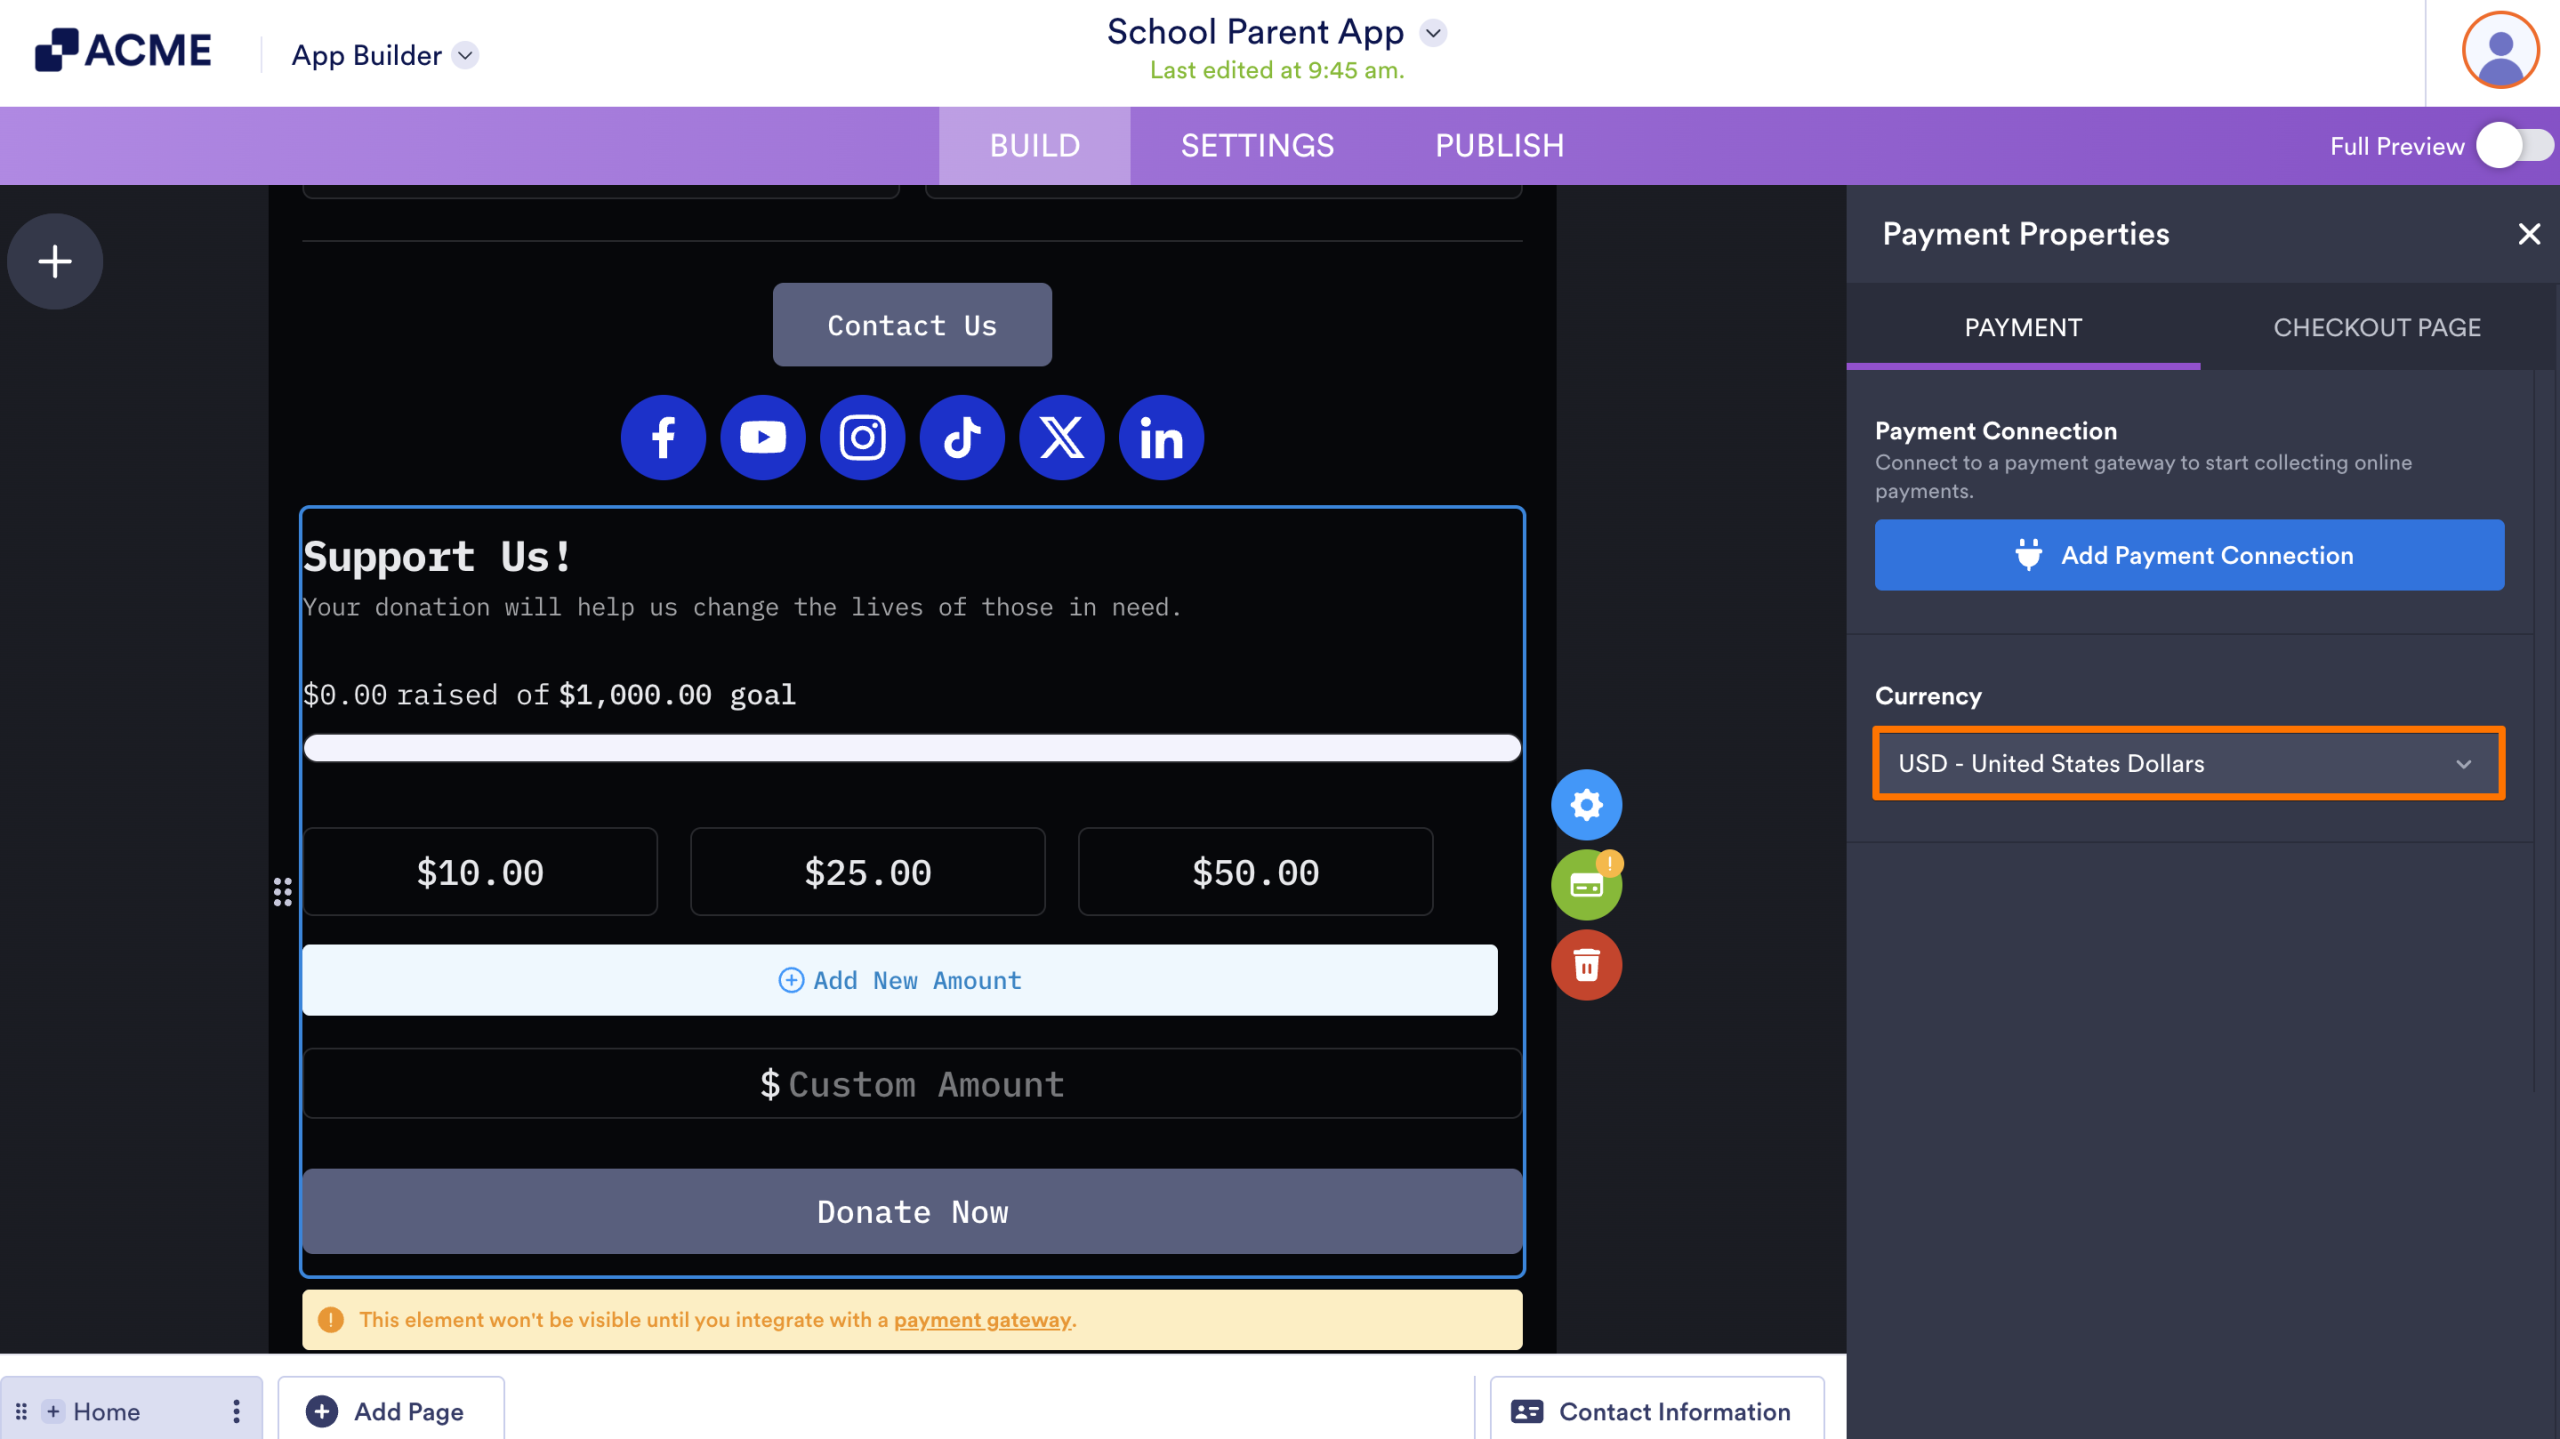Expand the App Builder dropdown

pyautogui.click(x=465, y=55)
